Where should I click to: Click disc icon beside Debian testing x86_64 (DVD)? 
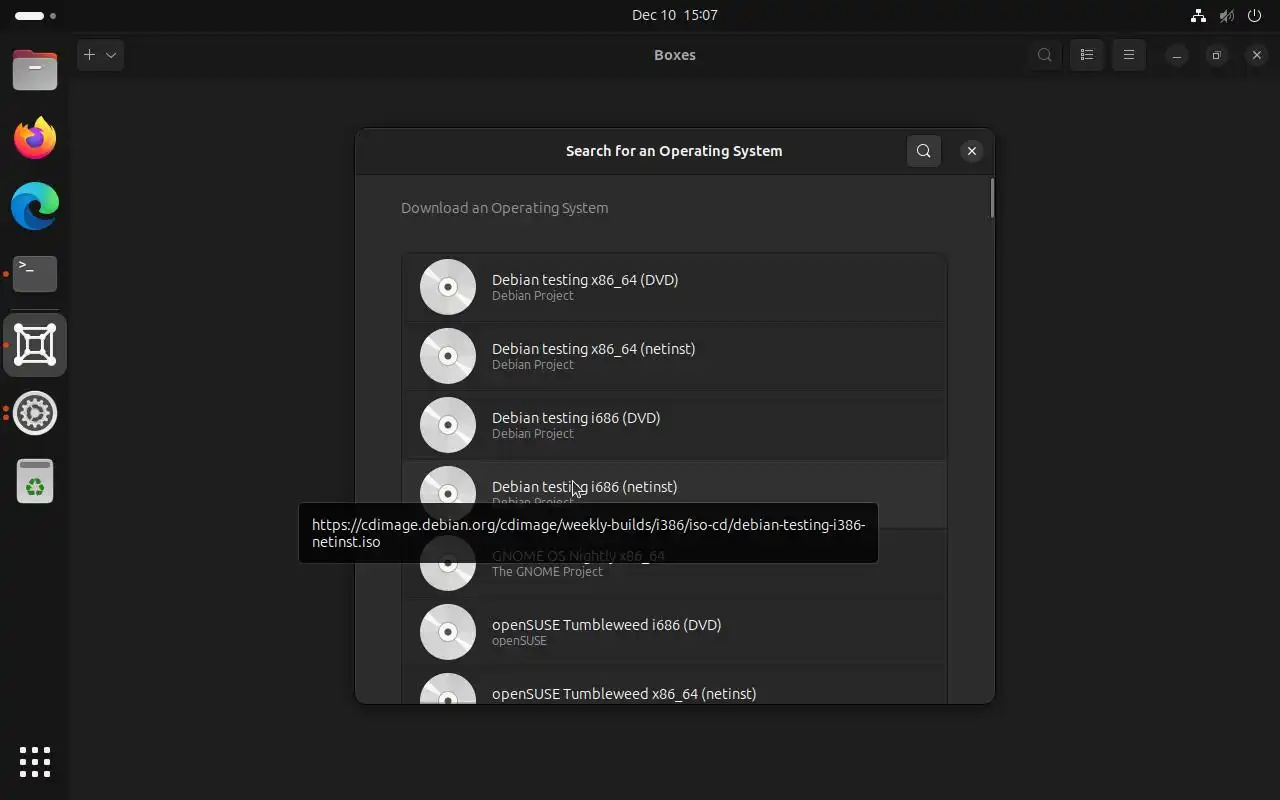tap(448, 287)
